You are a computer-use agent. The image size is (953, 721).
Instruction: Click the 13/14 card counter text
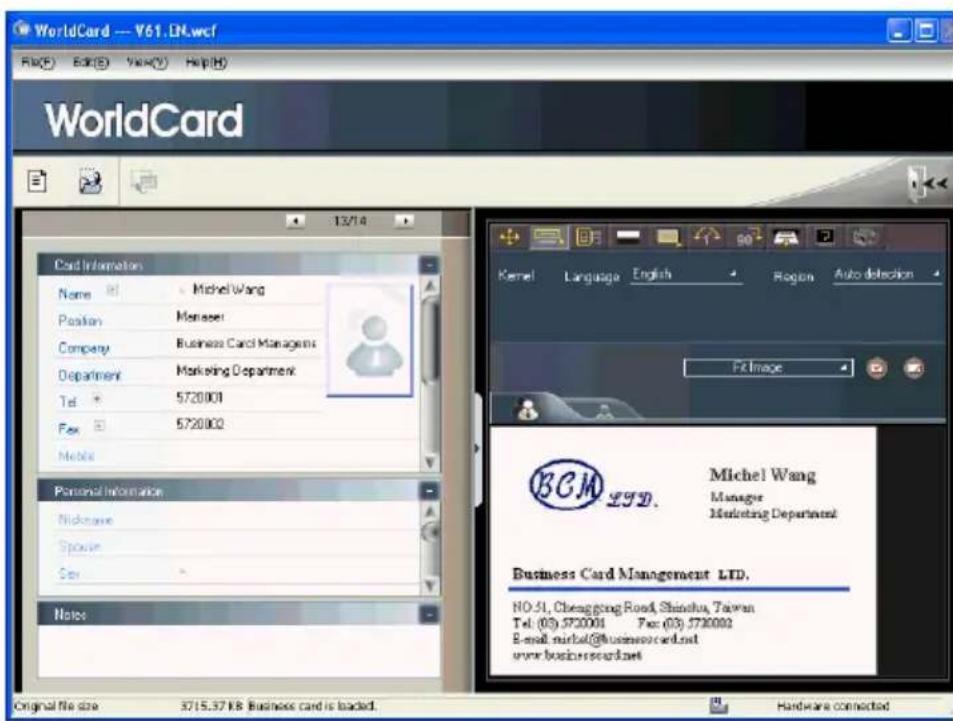350,221
